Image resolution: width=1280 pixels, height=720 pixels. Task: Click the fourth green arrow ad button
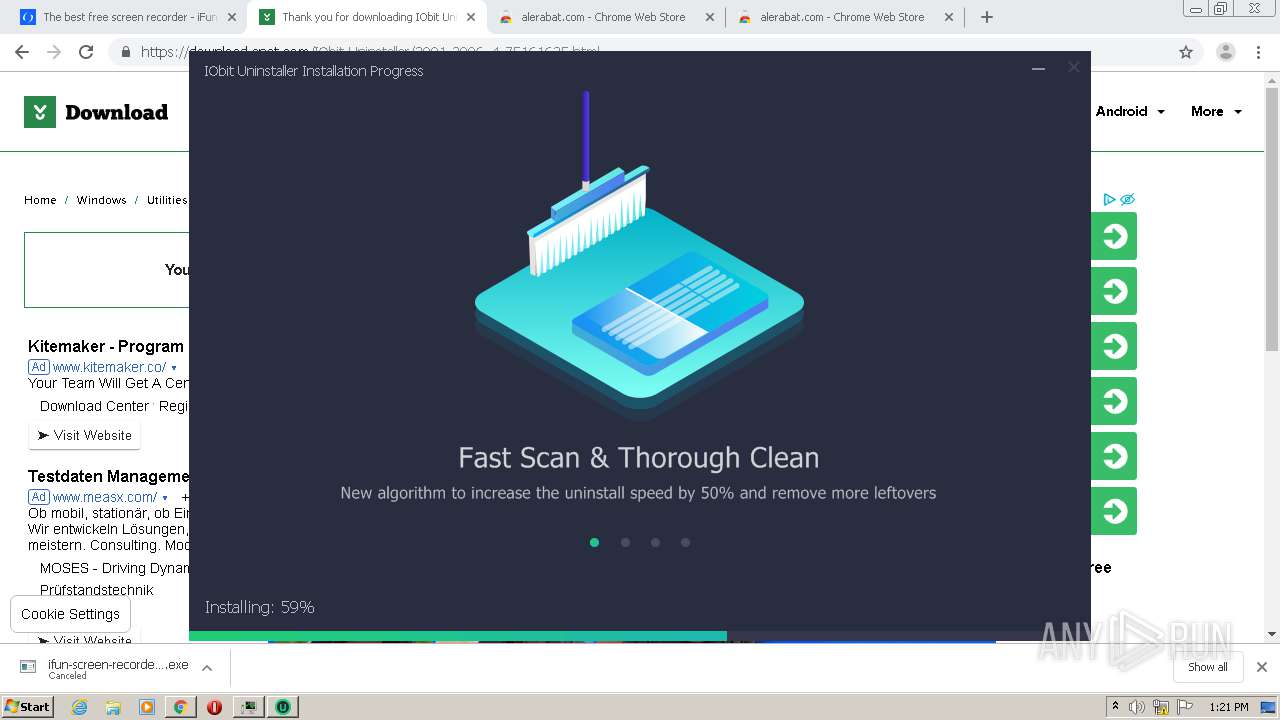click(x=1113, y=401)
